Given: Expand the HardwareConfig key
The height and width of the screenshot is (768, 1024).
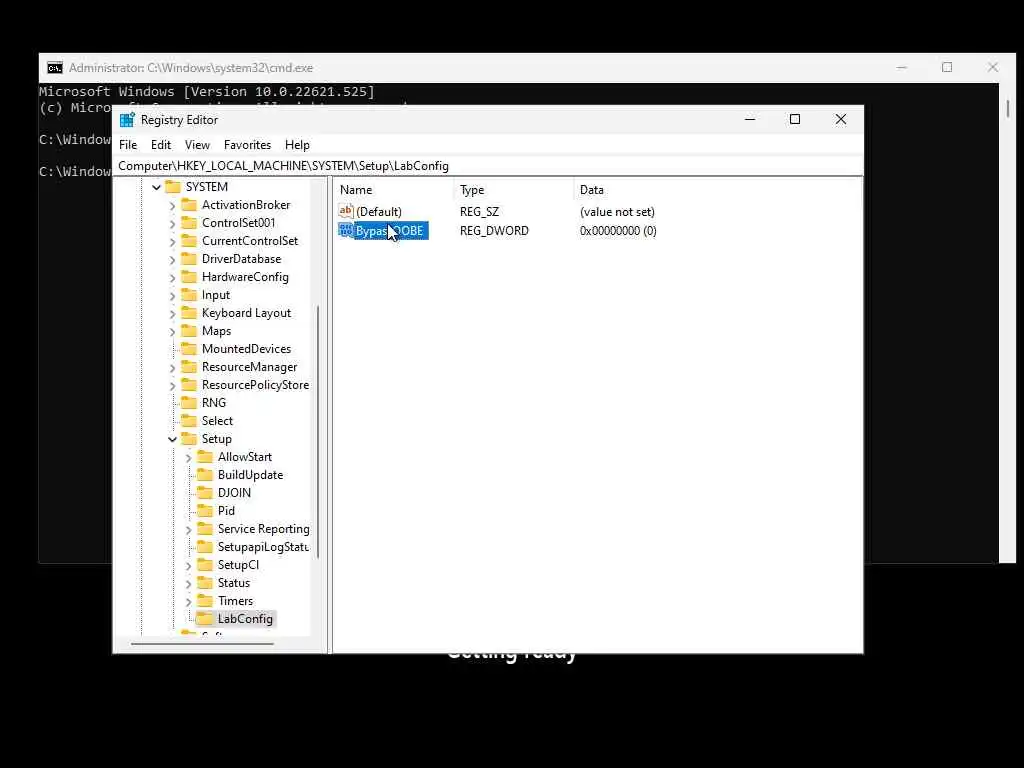Looking at the screenshot, I should [x=172, y=278].
